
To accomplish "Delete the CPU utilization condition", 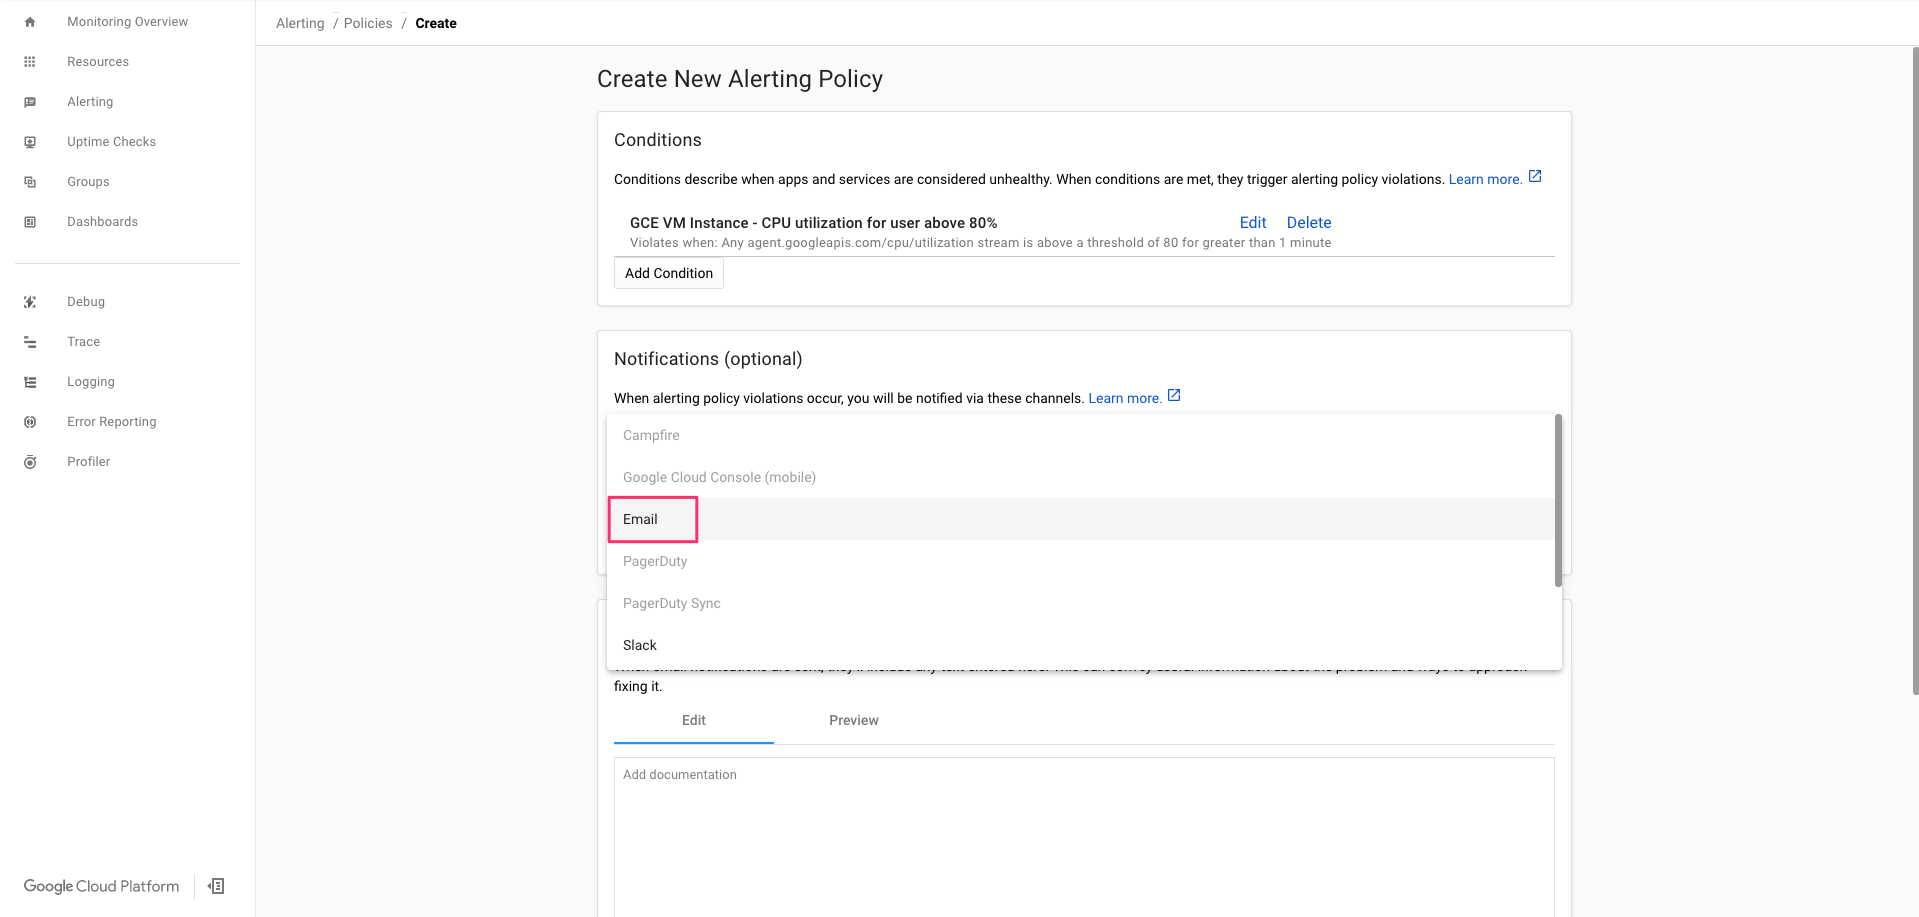I will 1308,222.
